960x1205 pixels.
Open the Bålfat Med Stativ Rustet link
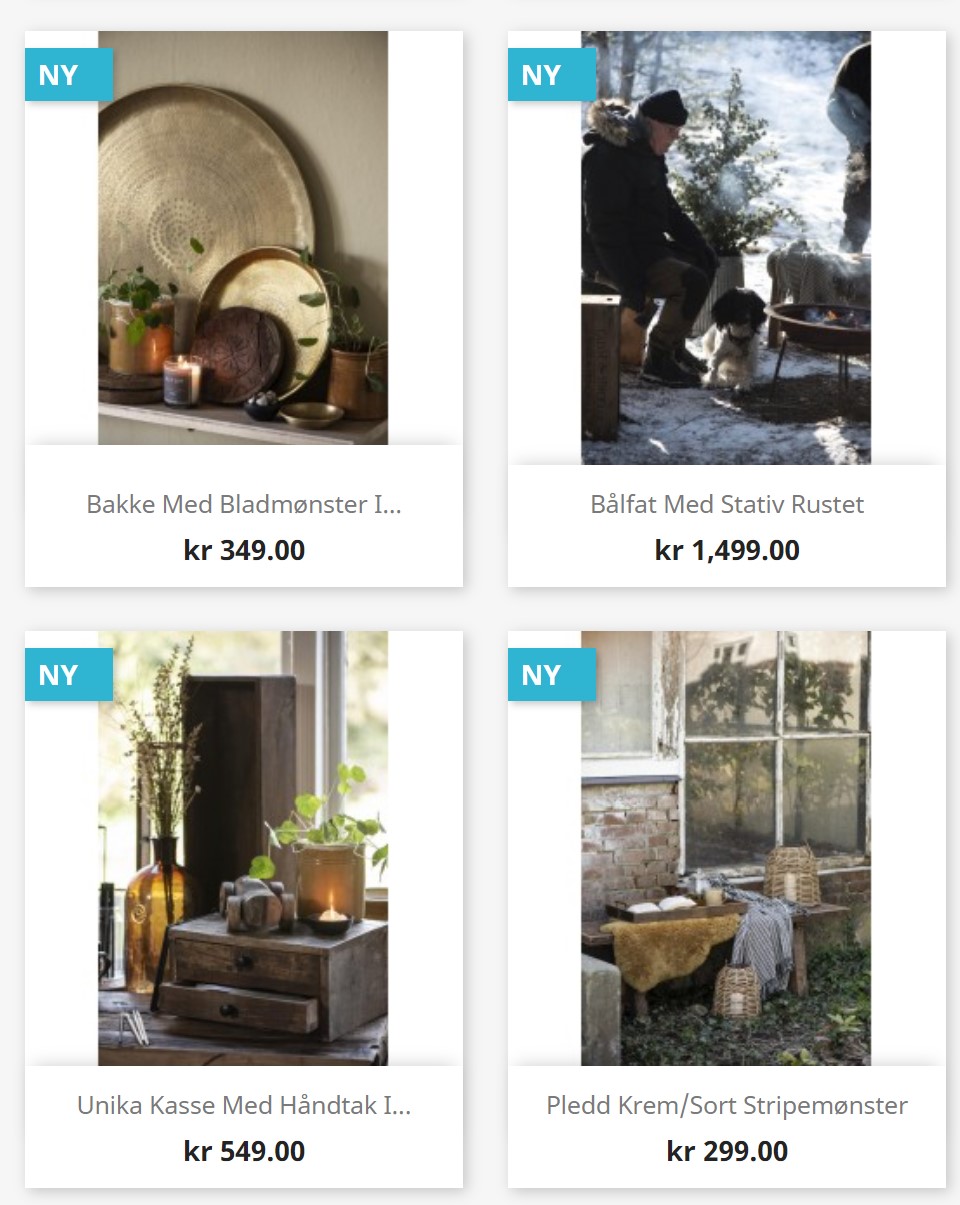coord(727,504)
